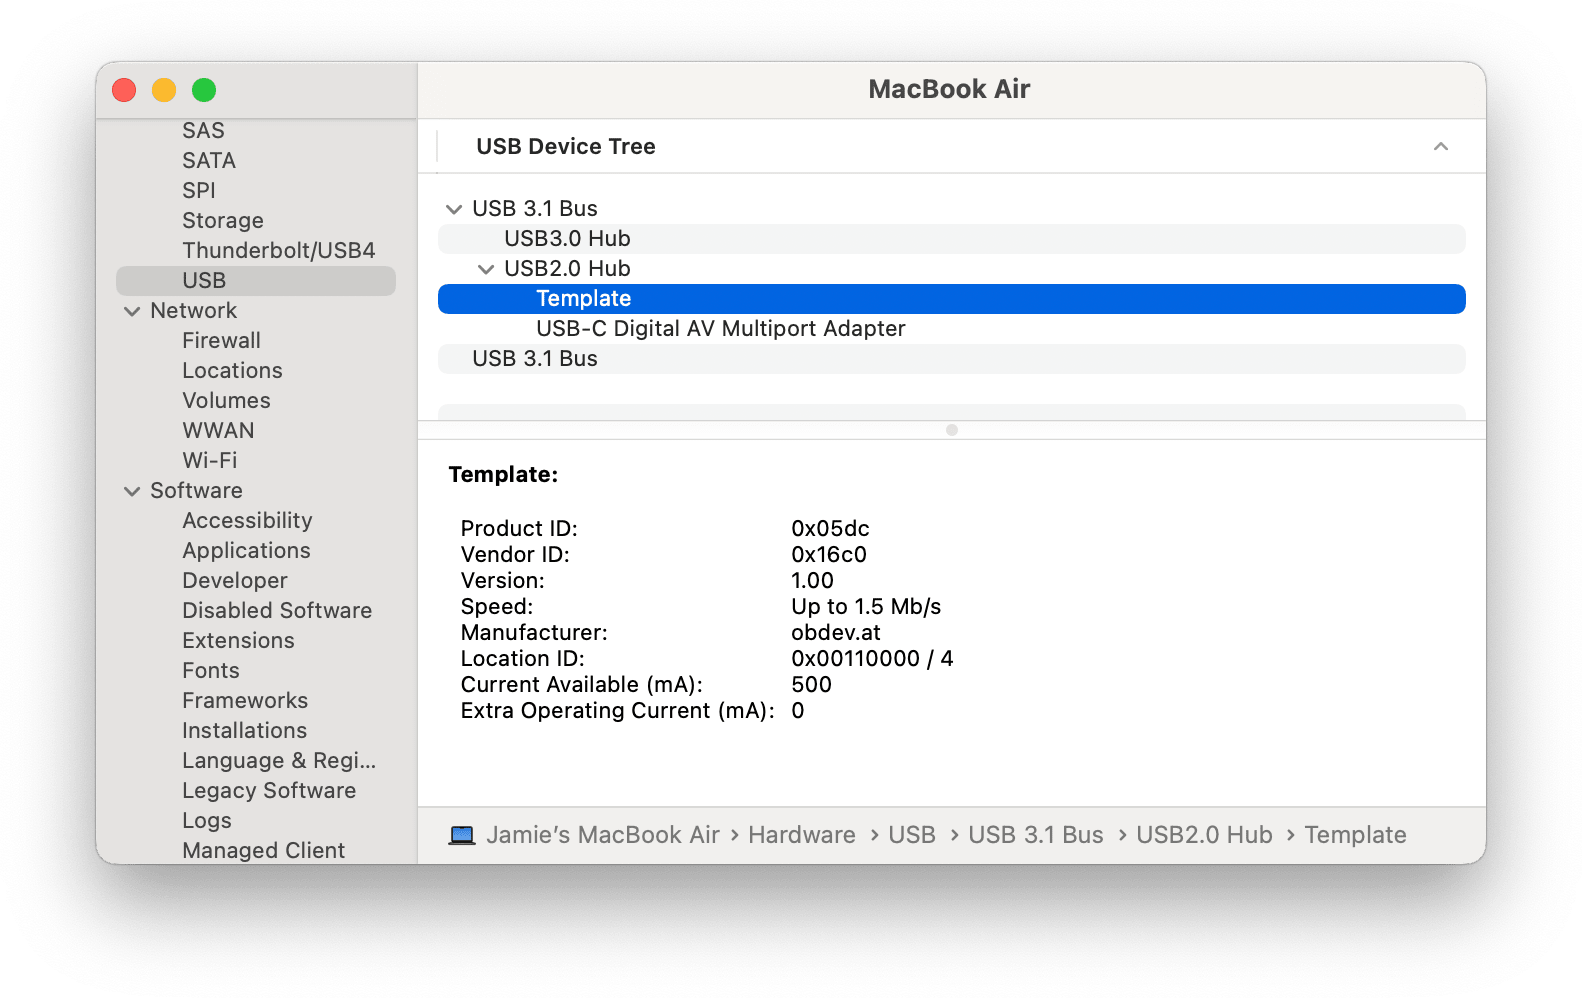Select the second USB 3.1 Bus row
The height and width of the screenshot is (998, 1582).
click(952, 359)
